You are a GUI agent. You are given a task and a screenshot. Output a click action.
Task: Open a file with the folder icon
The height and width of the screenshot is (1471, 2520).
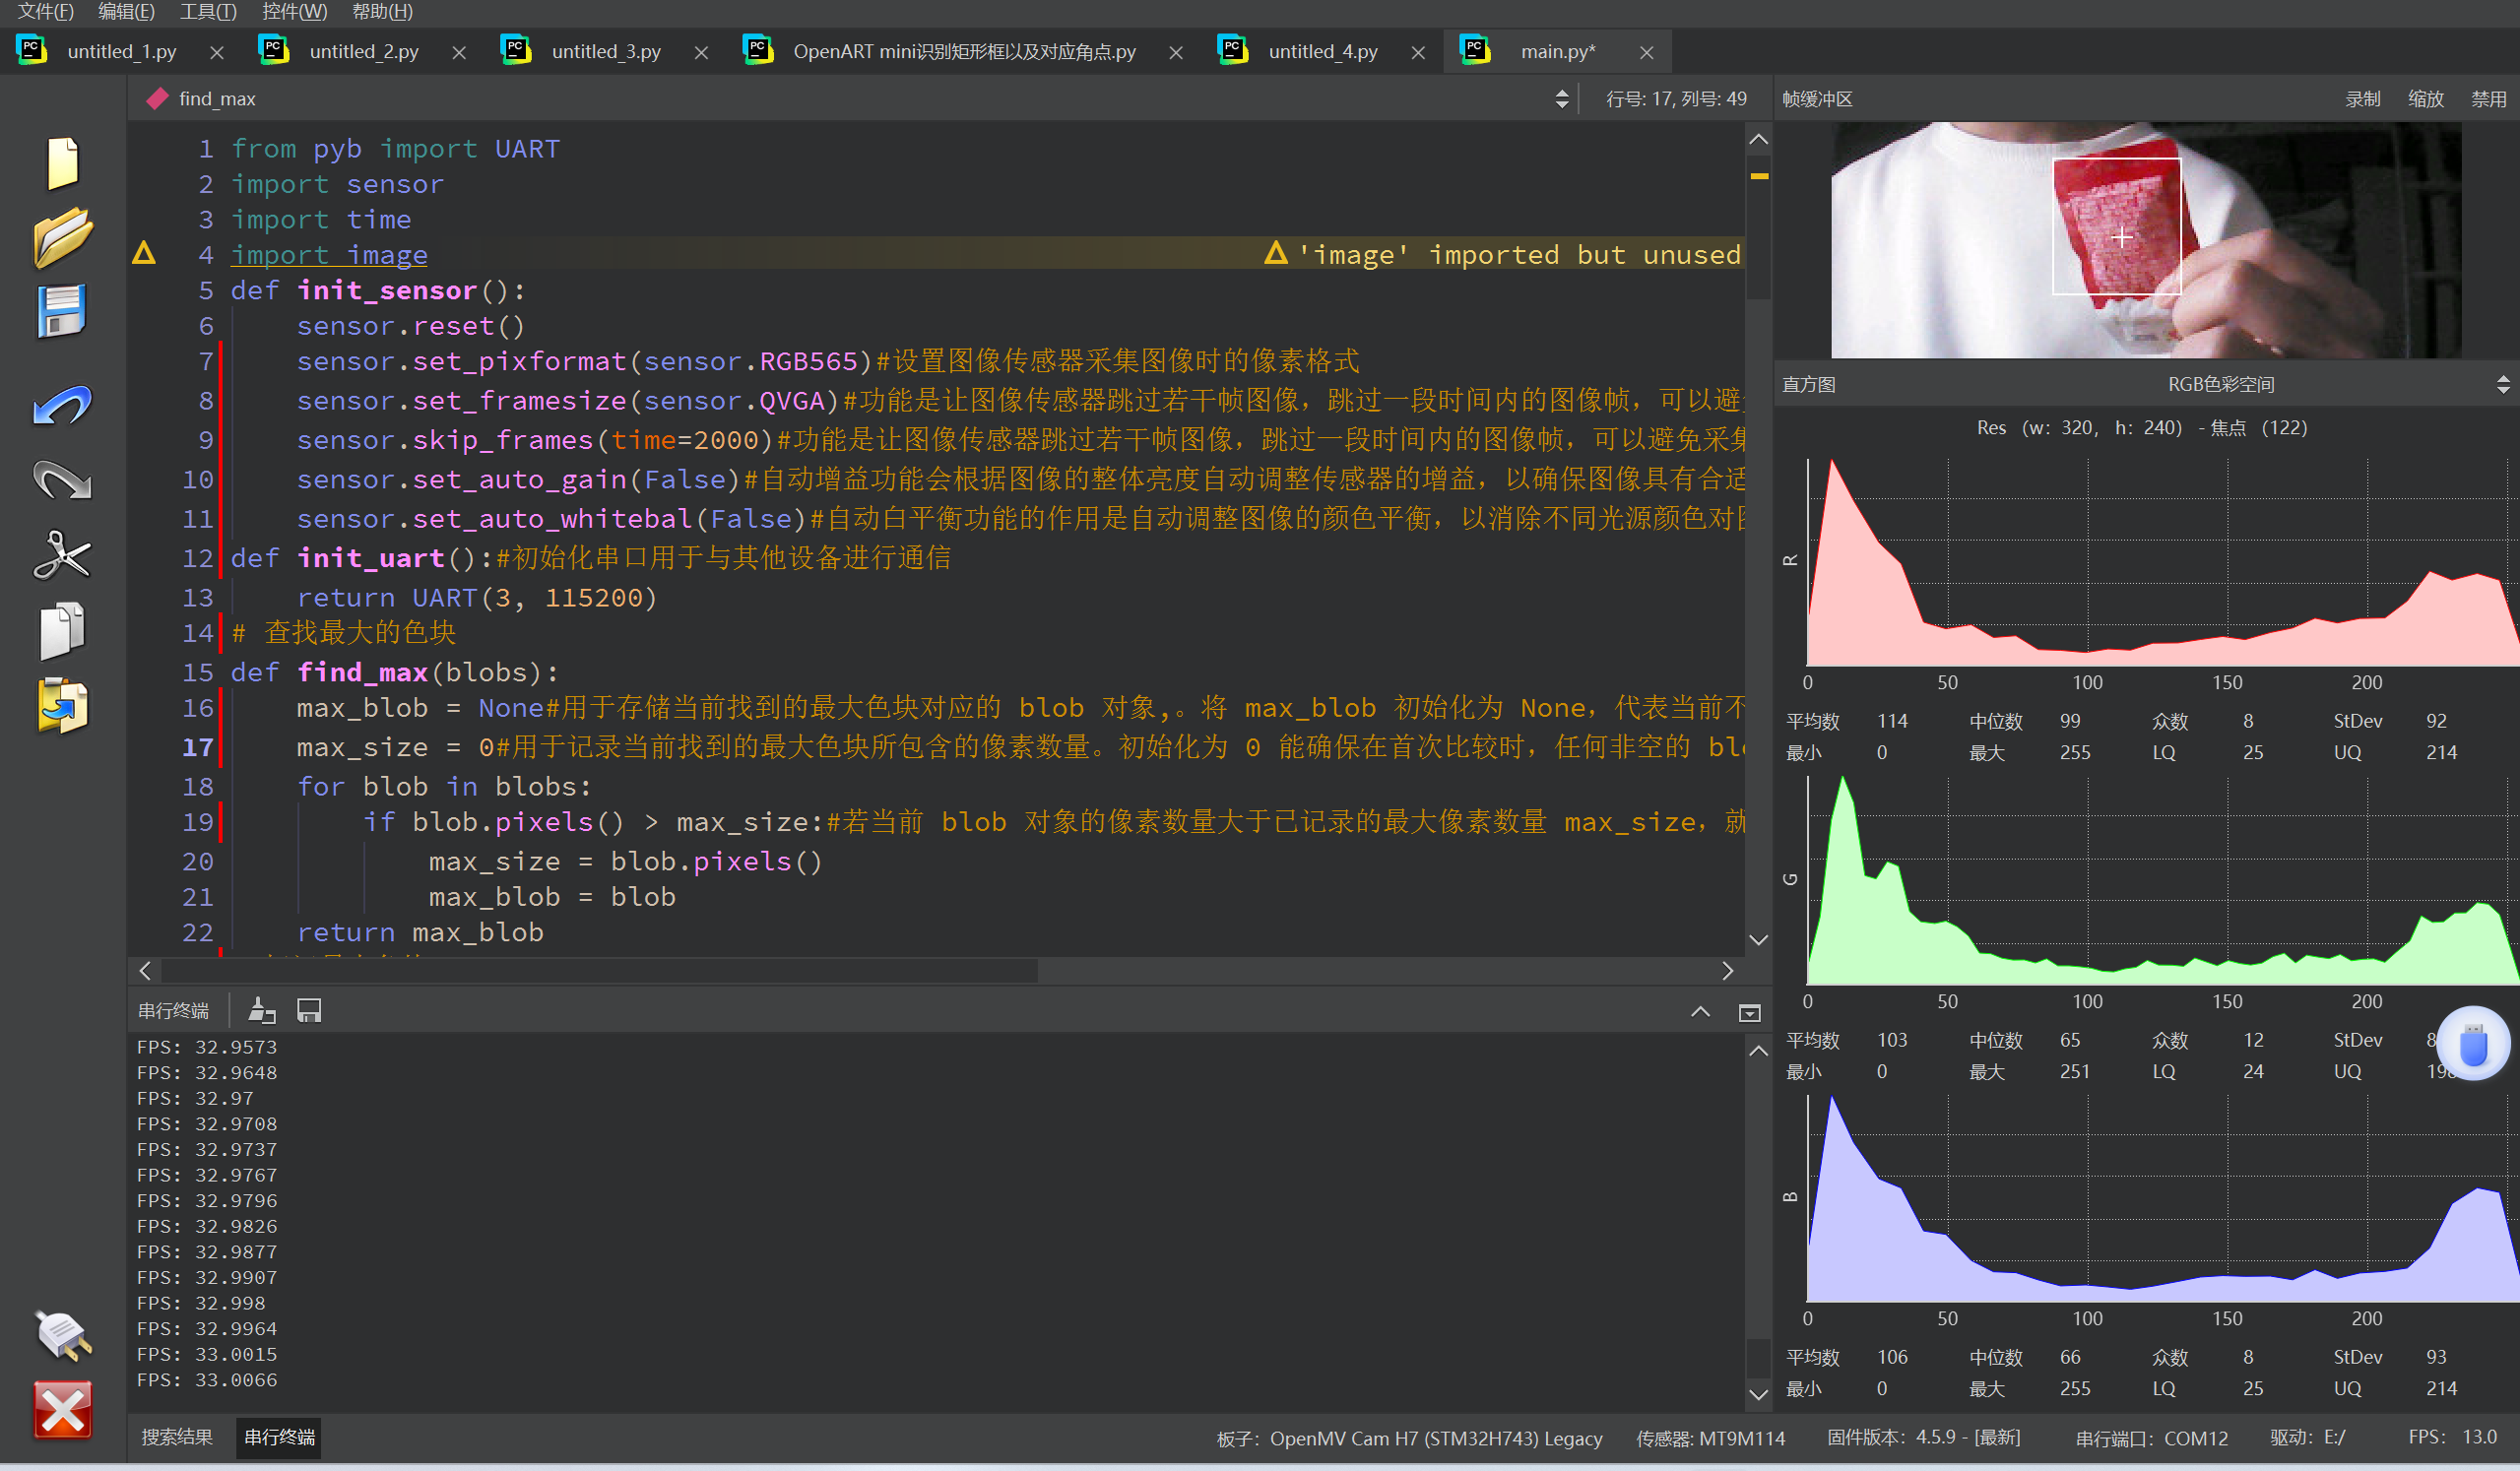[62, 237]
